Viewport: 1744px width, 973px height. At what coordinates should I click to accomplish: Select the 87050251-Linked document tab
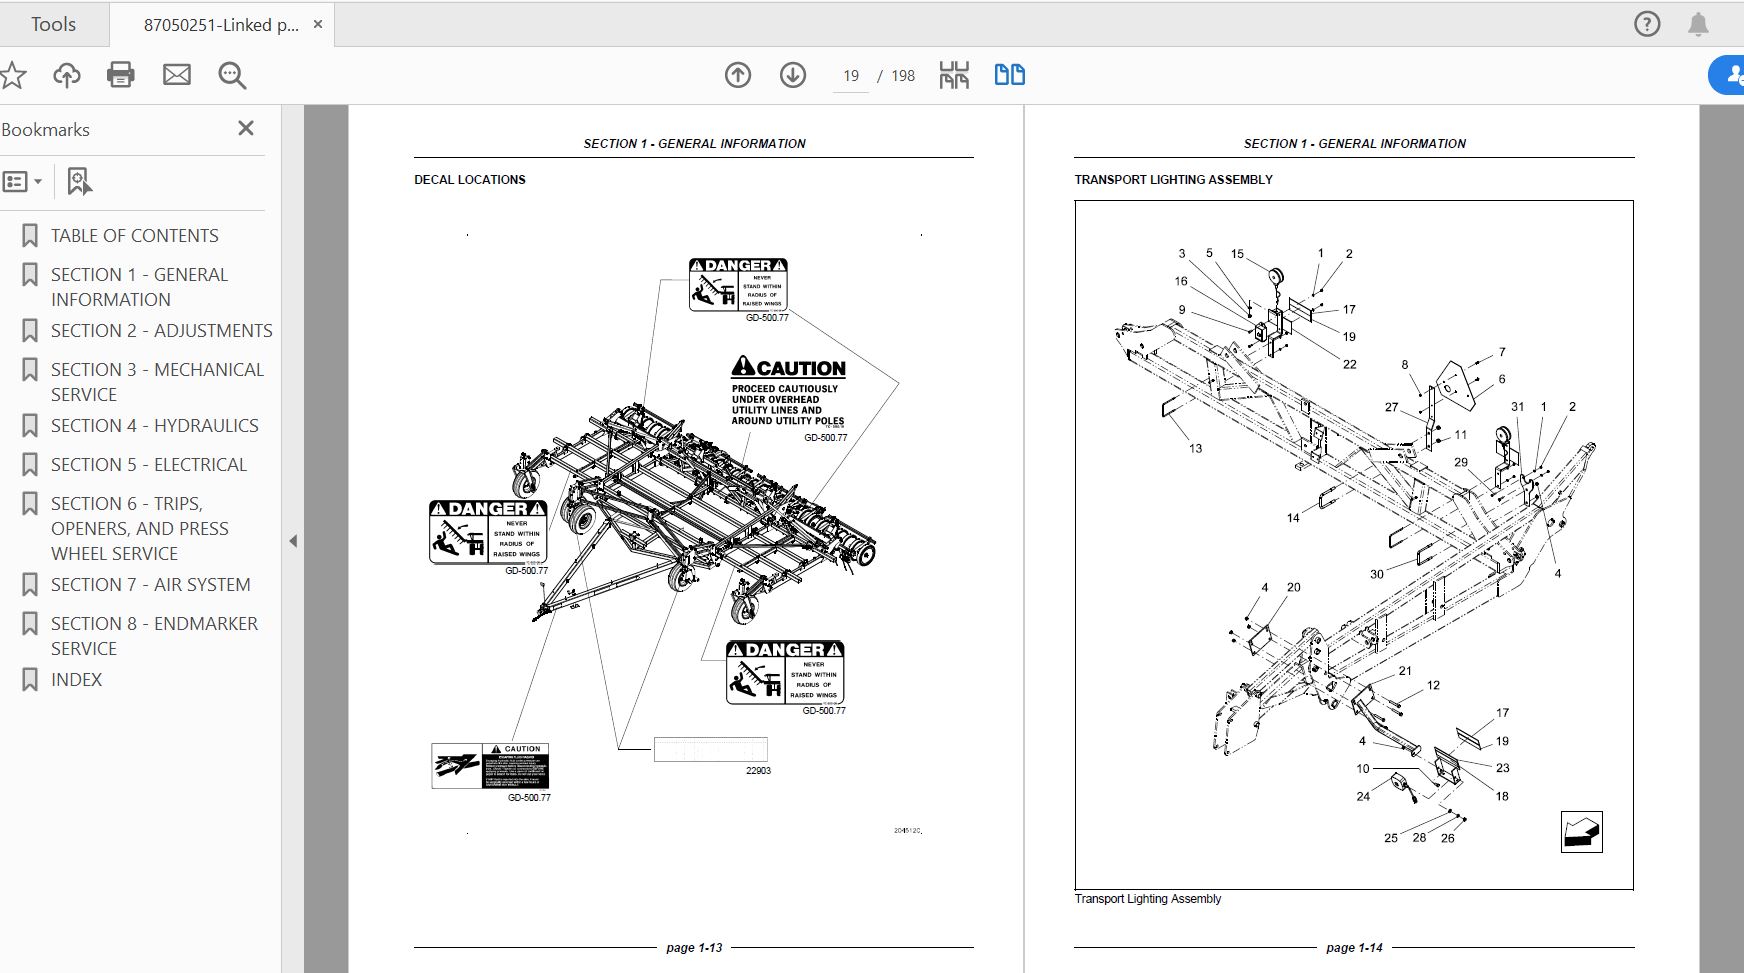(221, 25)
